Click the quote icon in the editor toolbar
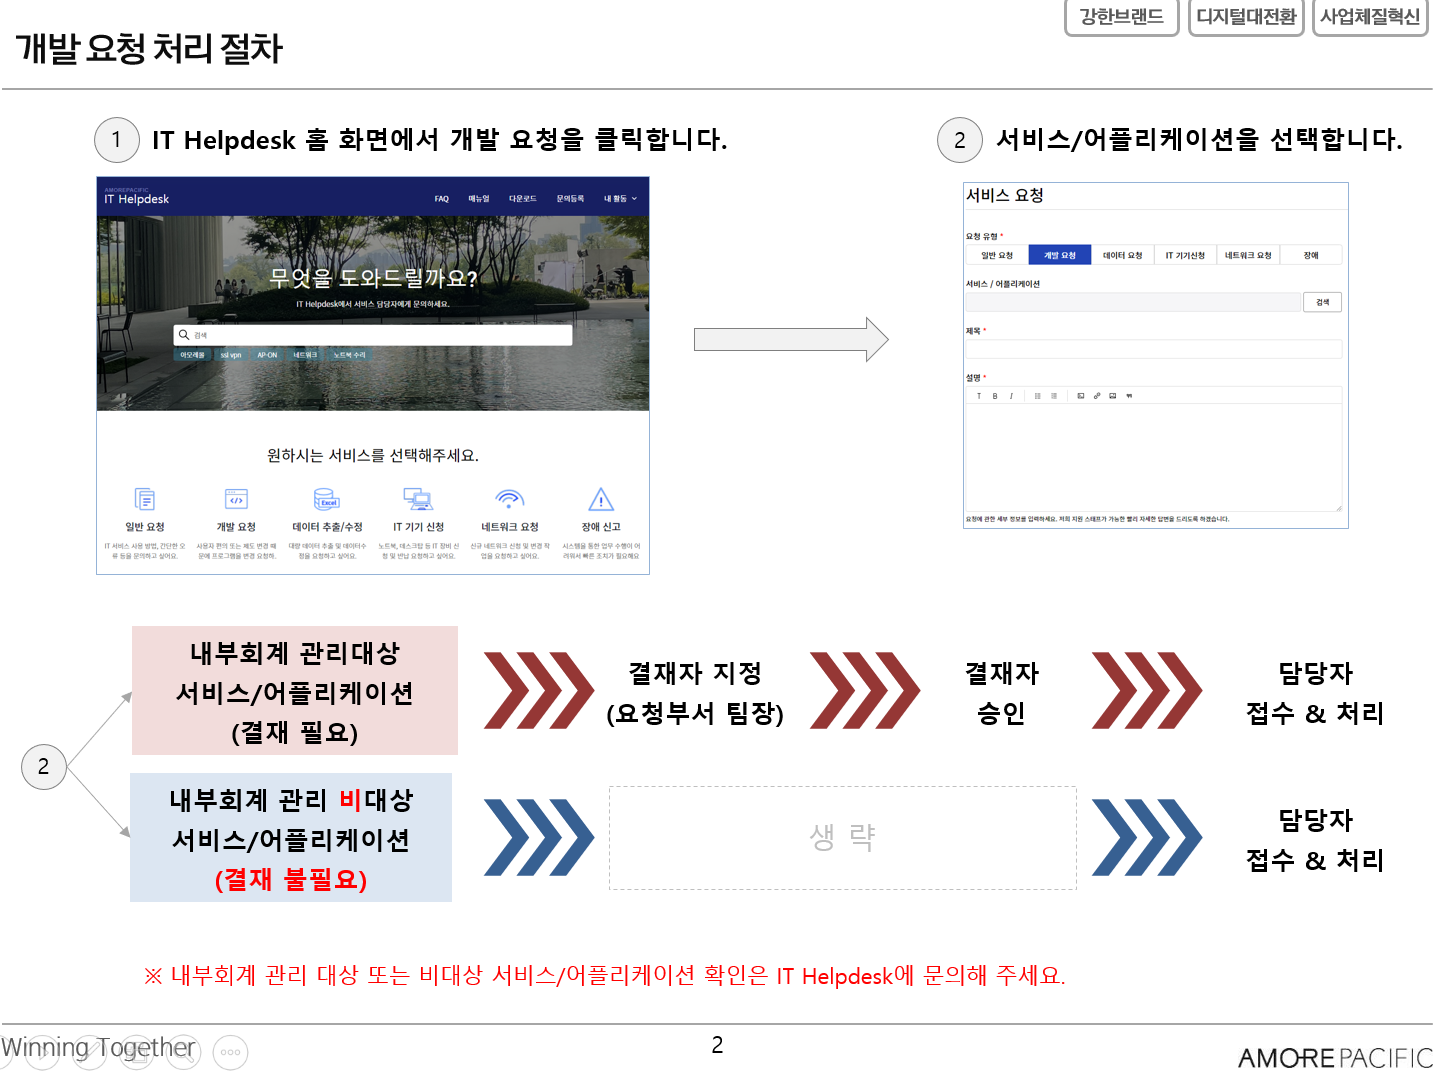This screenshot has width=1437, height=1071. [1129, 396]
